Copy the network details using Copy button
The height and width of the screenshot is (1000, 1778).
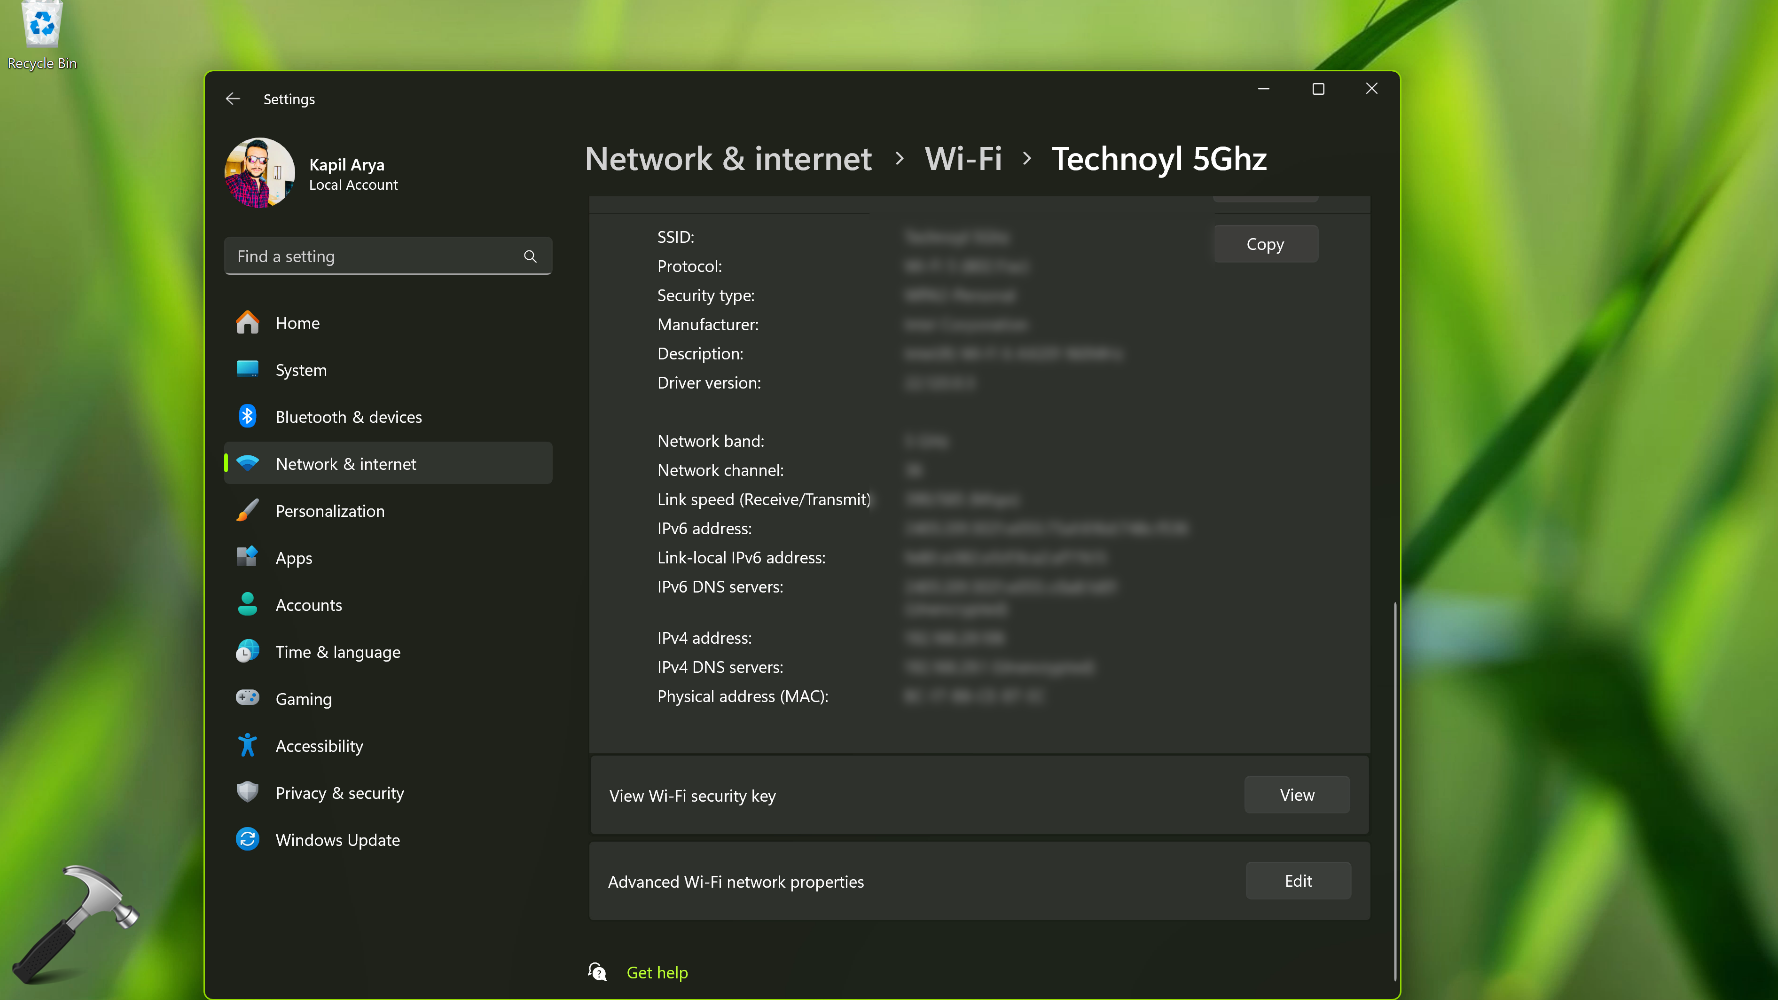click(x=1264, y=243)
